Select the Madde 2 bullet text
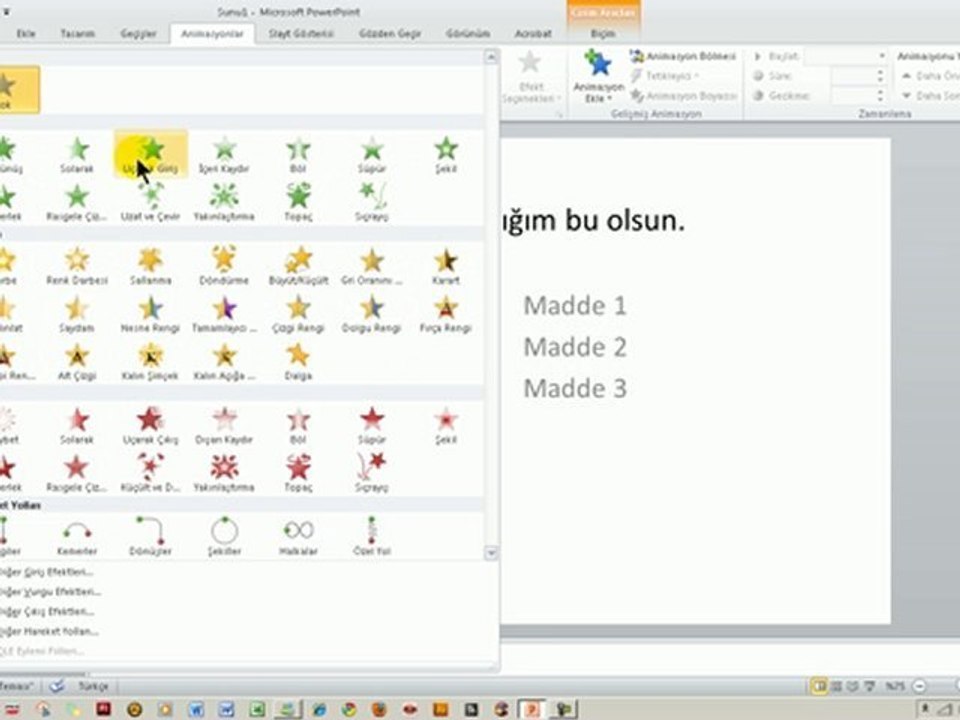Image resolution: width=960 pixels, height=720 pixels. coord(575,347)
